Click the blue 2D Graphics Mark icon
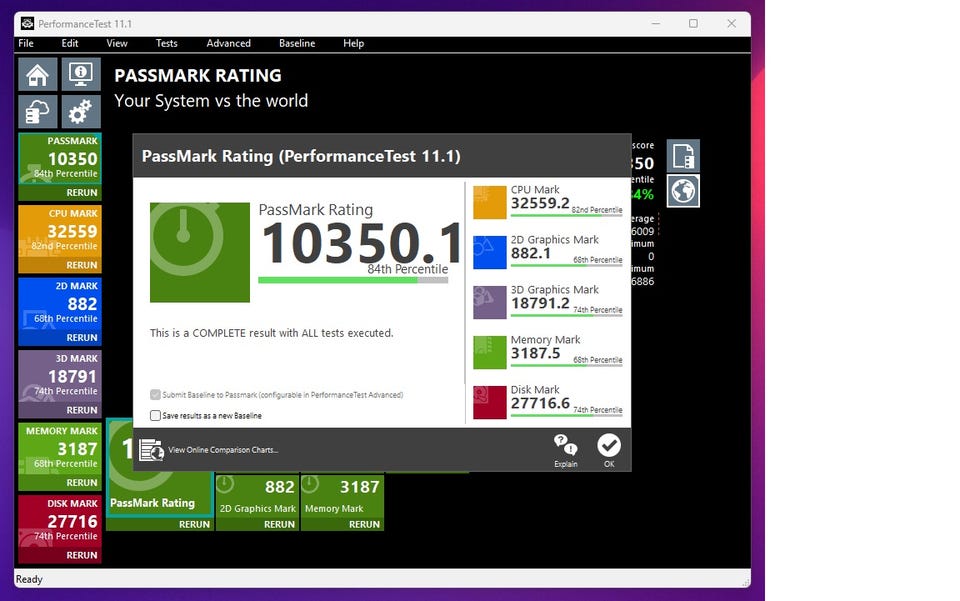Image resolution: width=960 pixels, height=601 pixels. click(490, 252)
